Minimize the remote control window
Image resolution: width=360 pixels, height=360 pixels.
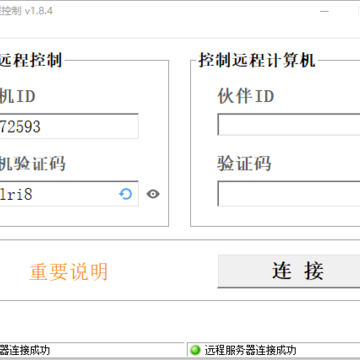click(x=324, y=11)
